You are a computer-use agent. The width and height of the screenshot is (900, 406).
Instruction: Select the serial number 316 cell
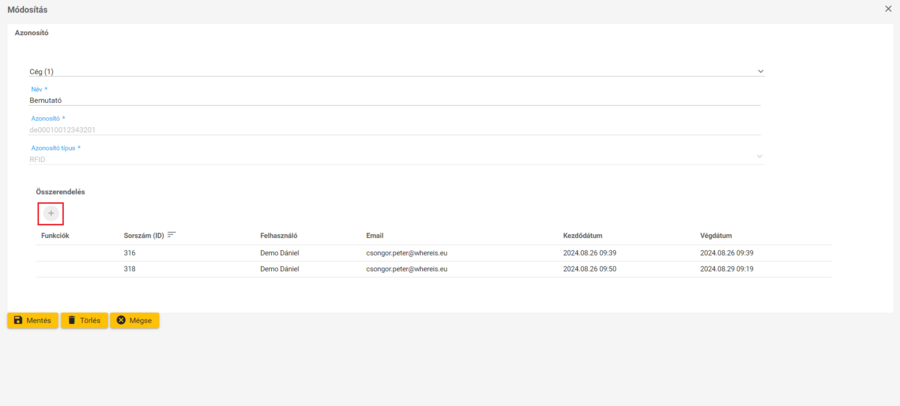pyautogui.click(x=130, y=253)
